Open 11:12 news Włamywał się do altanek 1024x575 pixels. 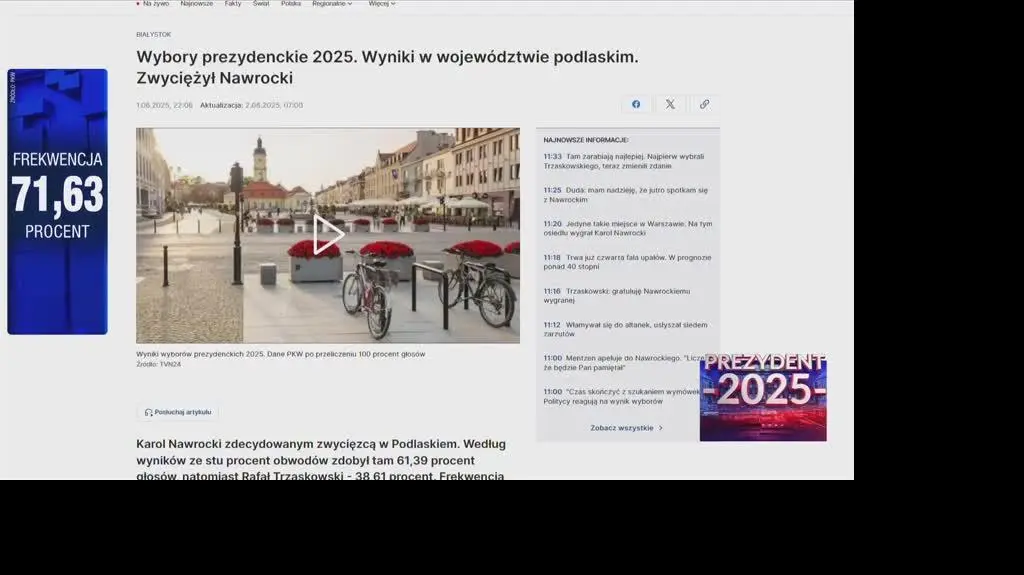[x=626, y=329]
